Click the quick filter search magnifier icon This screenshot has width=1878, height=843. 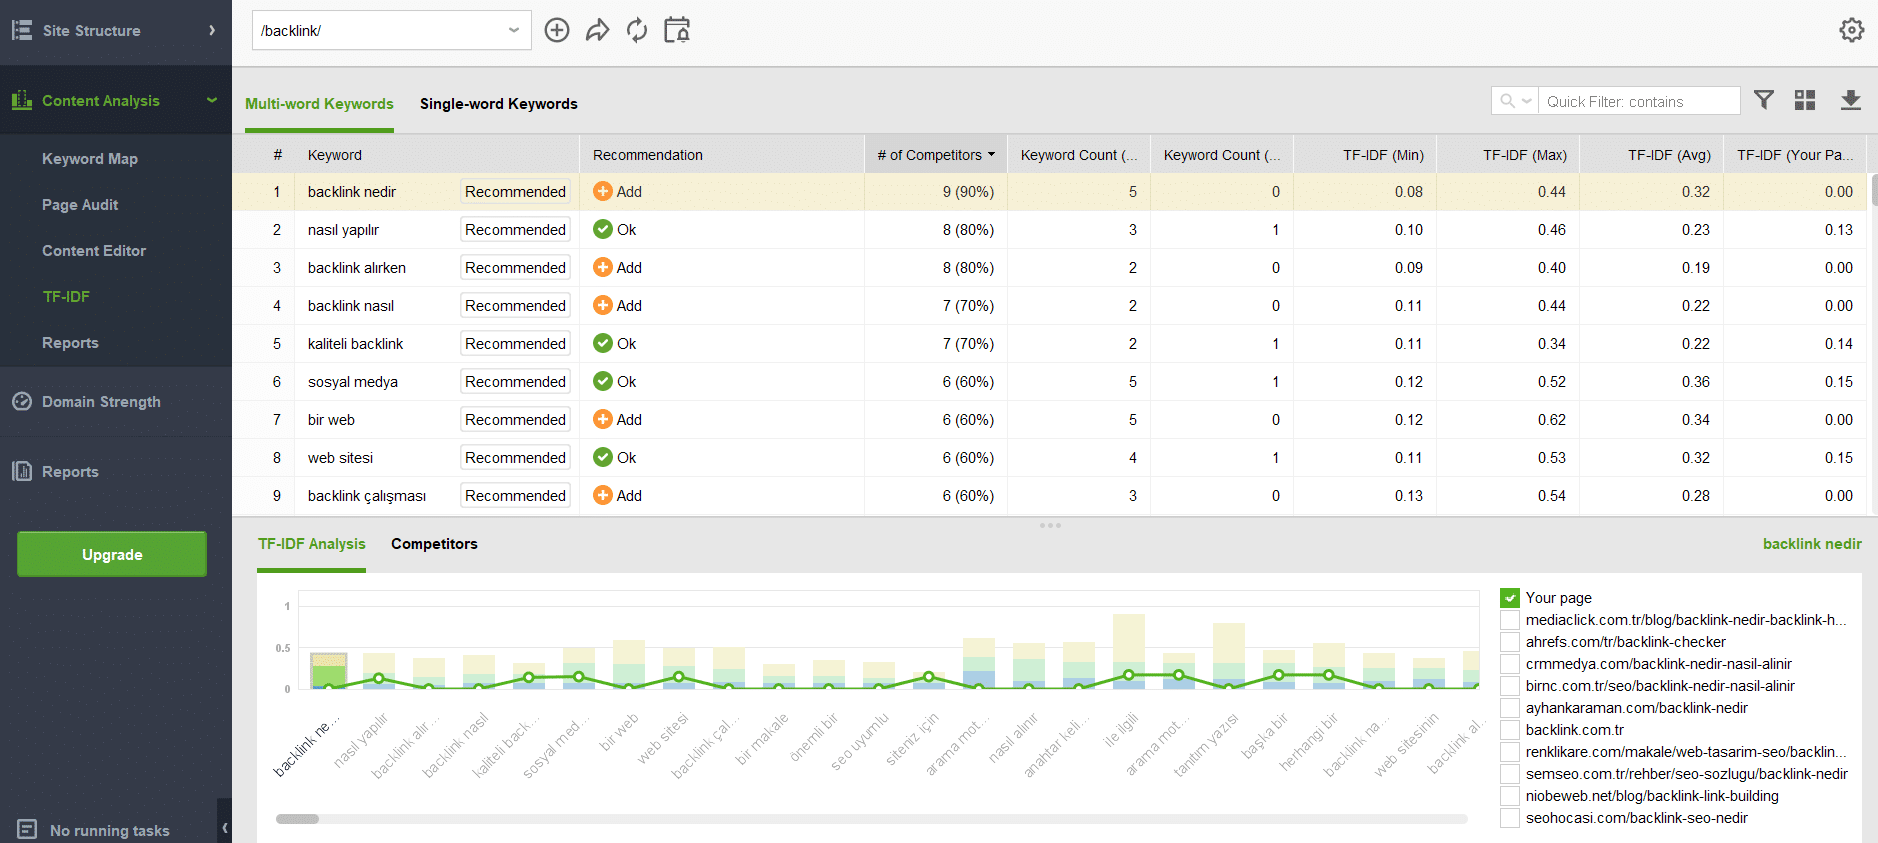[x=1507, y=101]
